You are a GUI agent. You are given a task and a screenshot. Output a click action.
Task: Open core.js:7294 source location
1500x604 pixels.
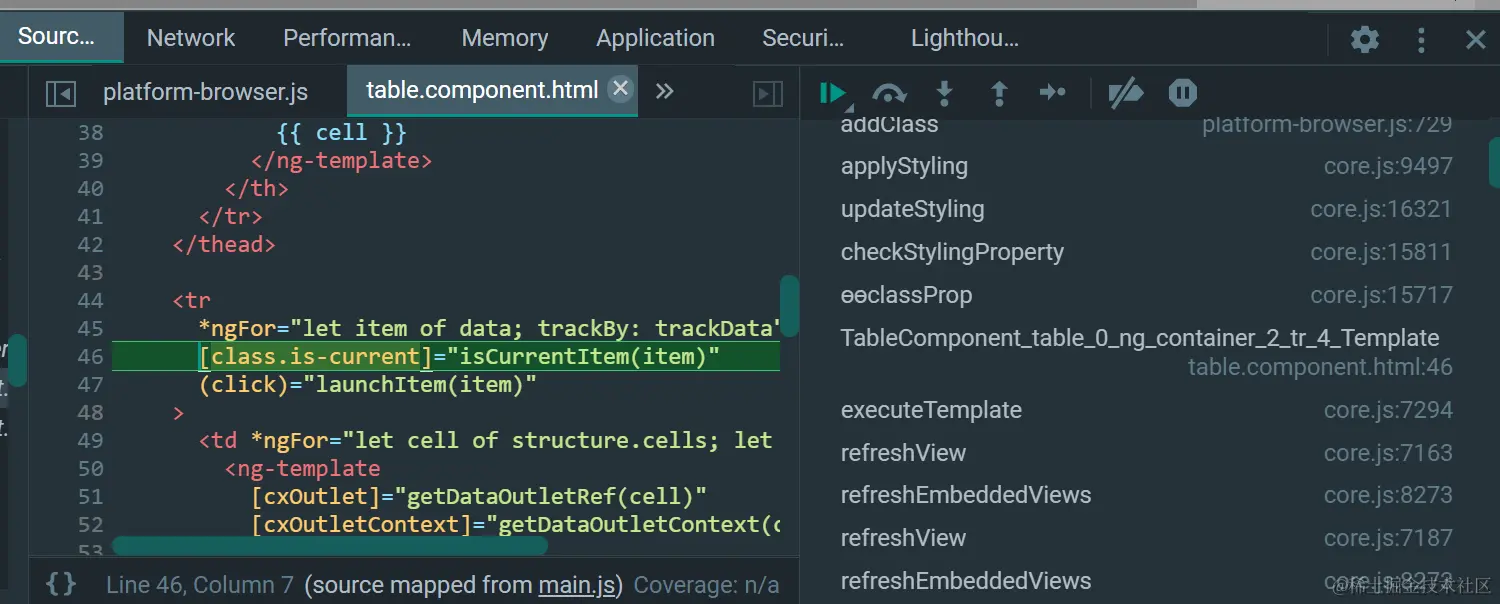click(1388, 410)
